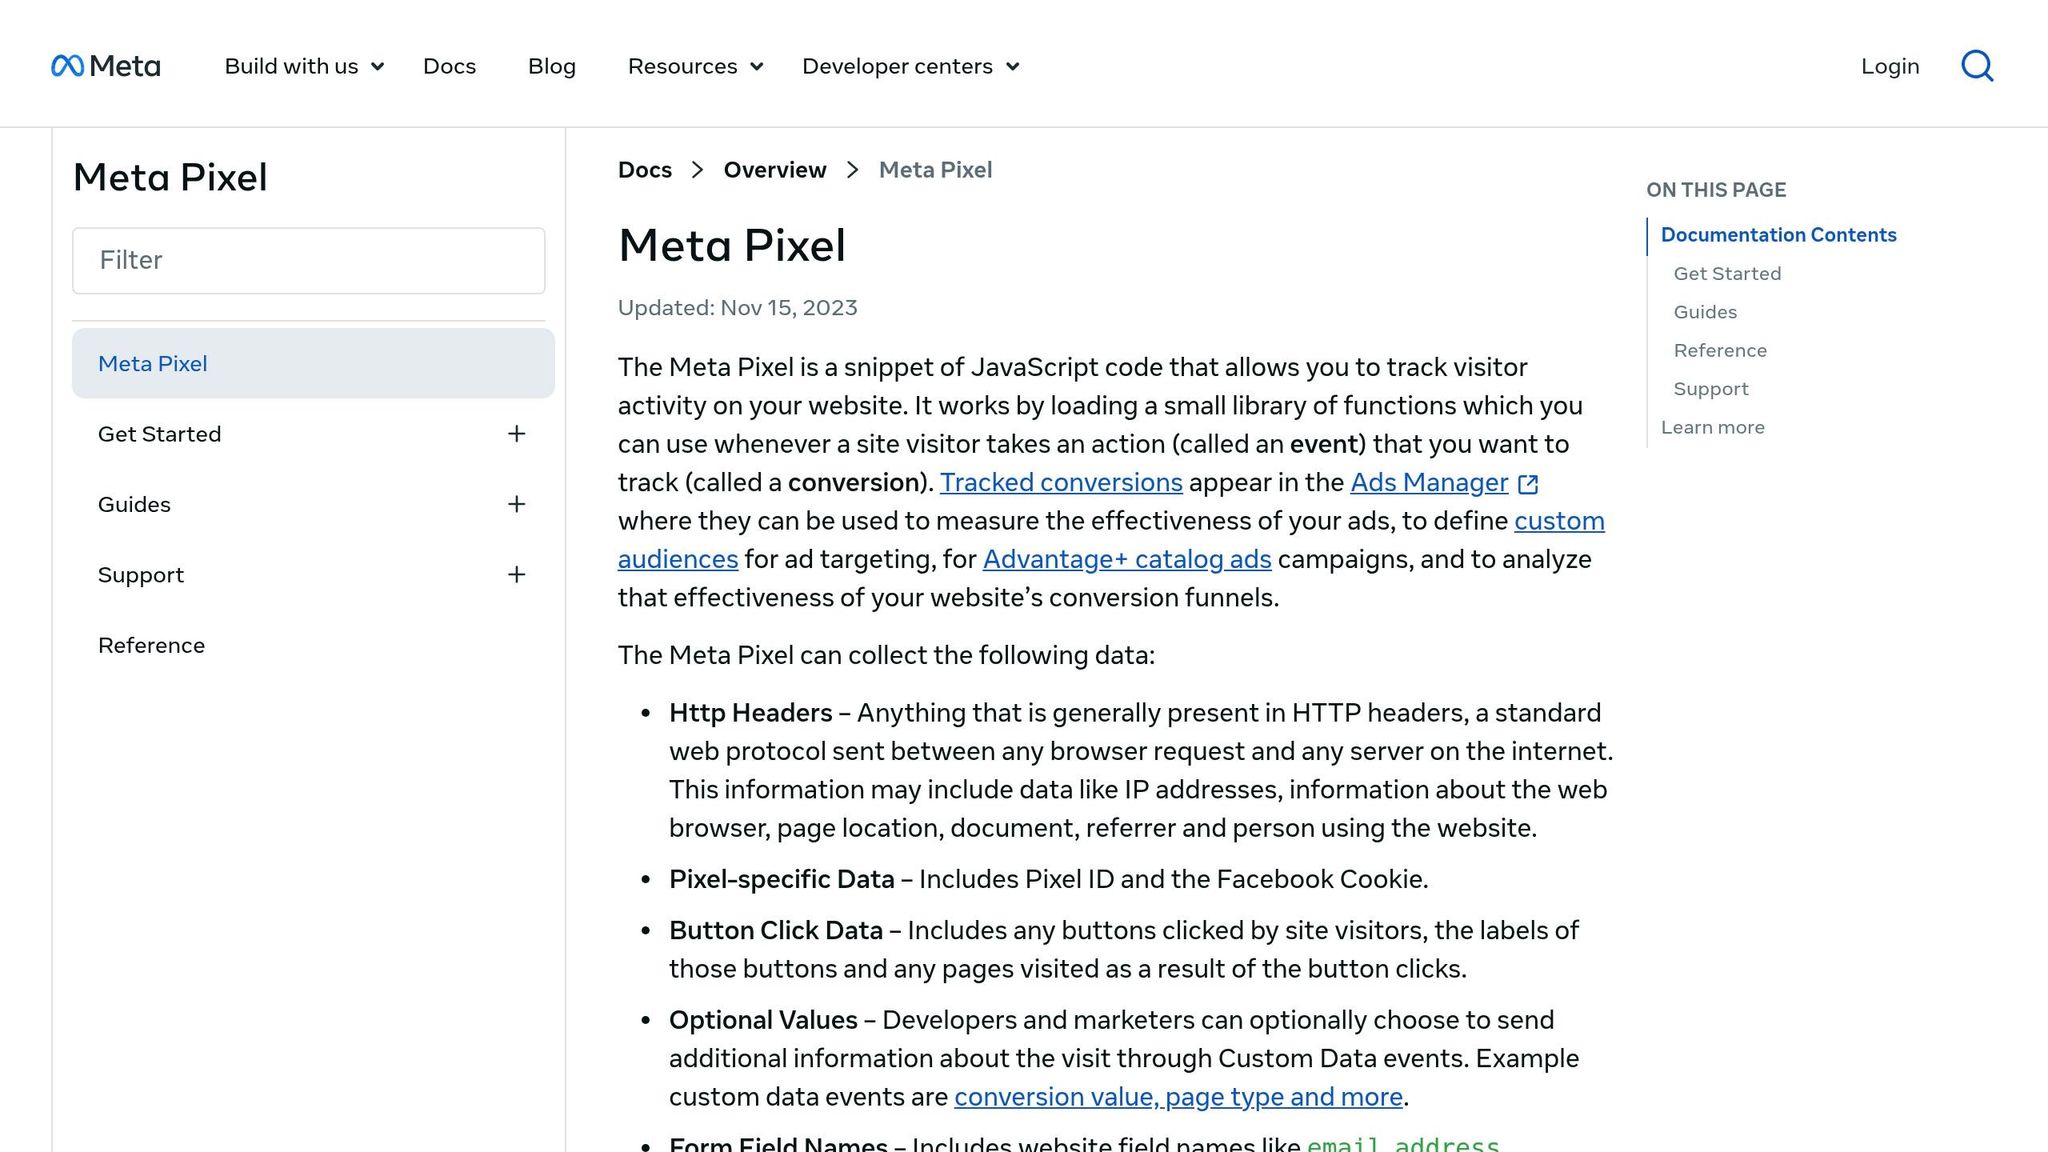Open Blog from the top navigation
This screenshot has height=1152, width=2048.
click(x=552, y=66)
